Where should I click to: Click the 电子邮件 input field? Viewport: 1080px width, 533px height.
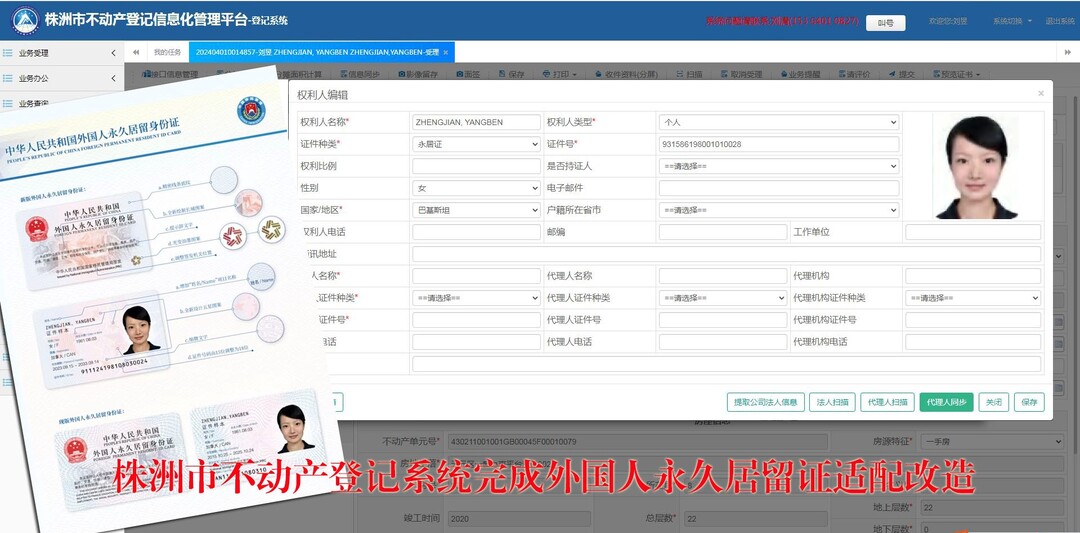click(x=778, y=188)
